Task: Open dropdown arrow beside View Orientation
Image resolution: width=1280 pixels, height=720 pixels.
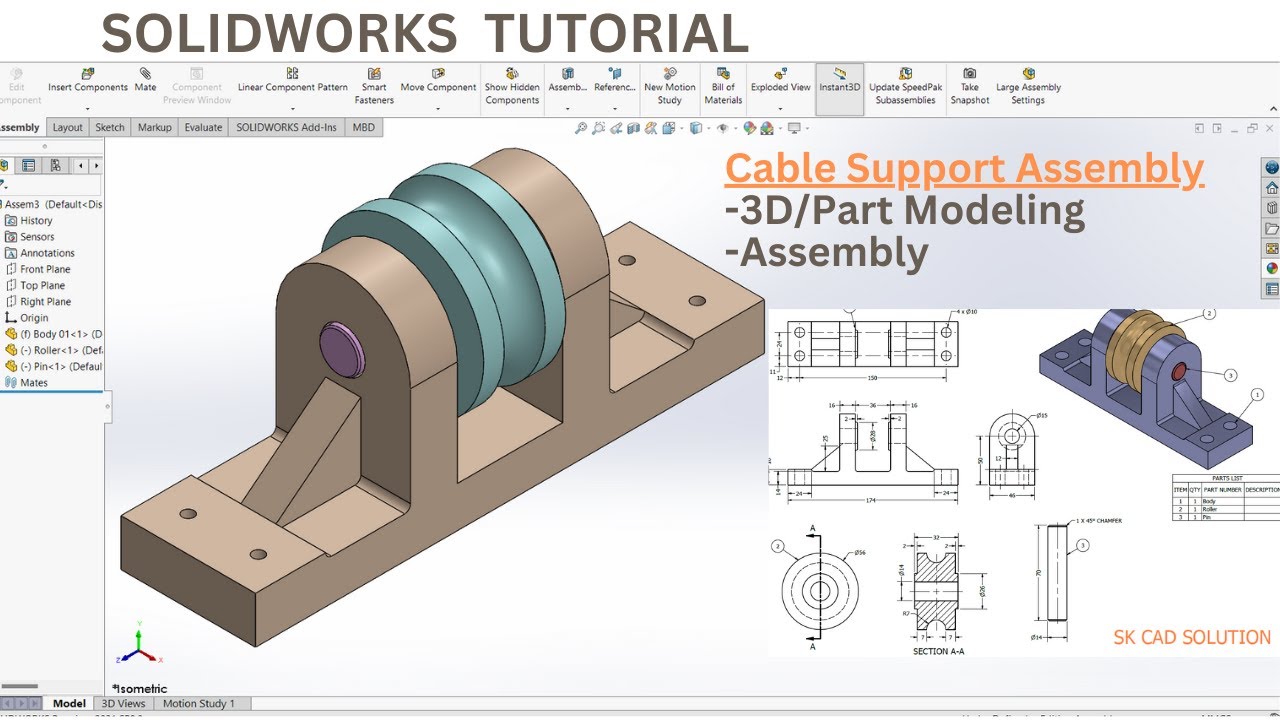Action: click(680, 129)
